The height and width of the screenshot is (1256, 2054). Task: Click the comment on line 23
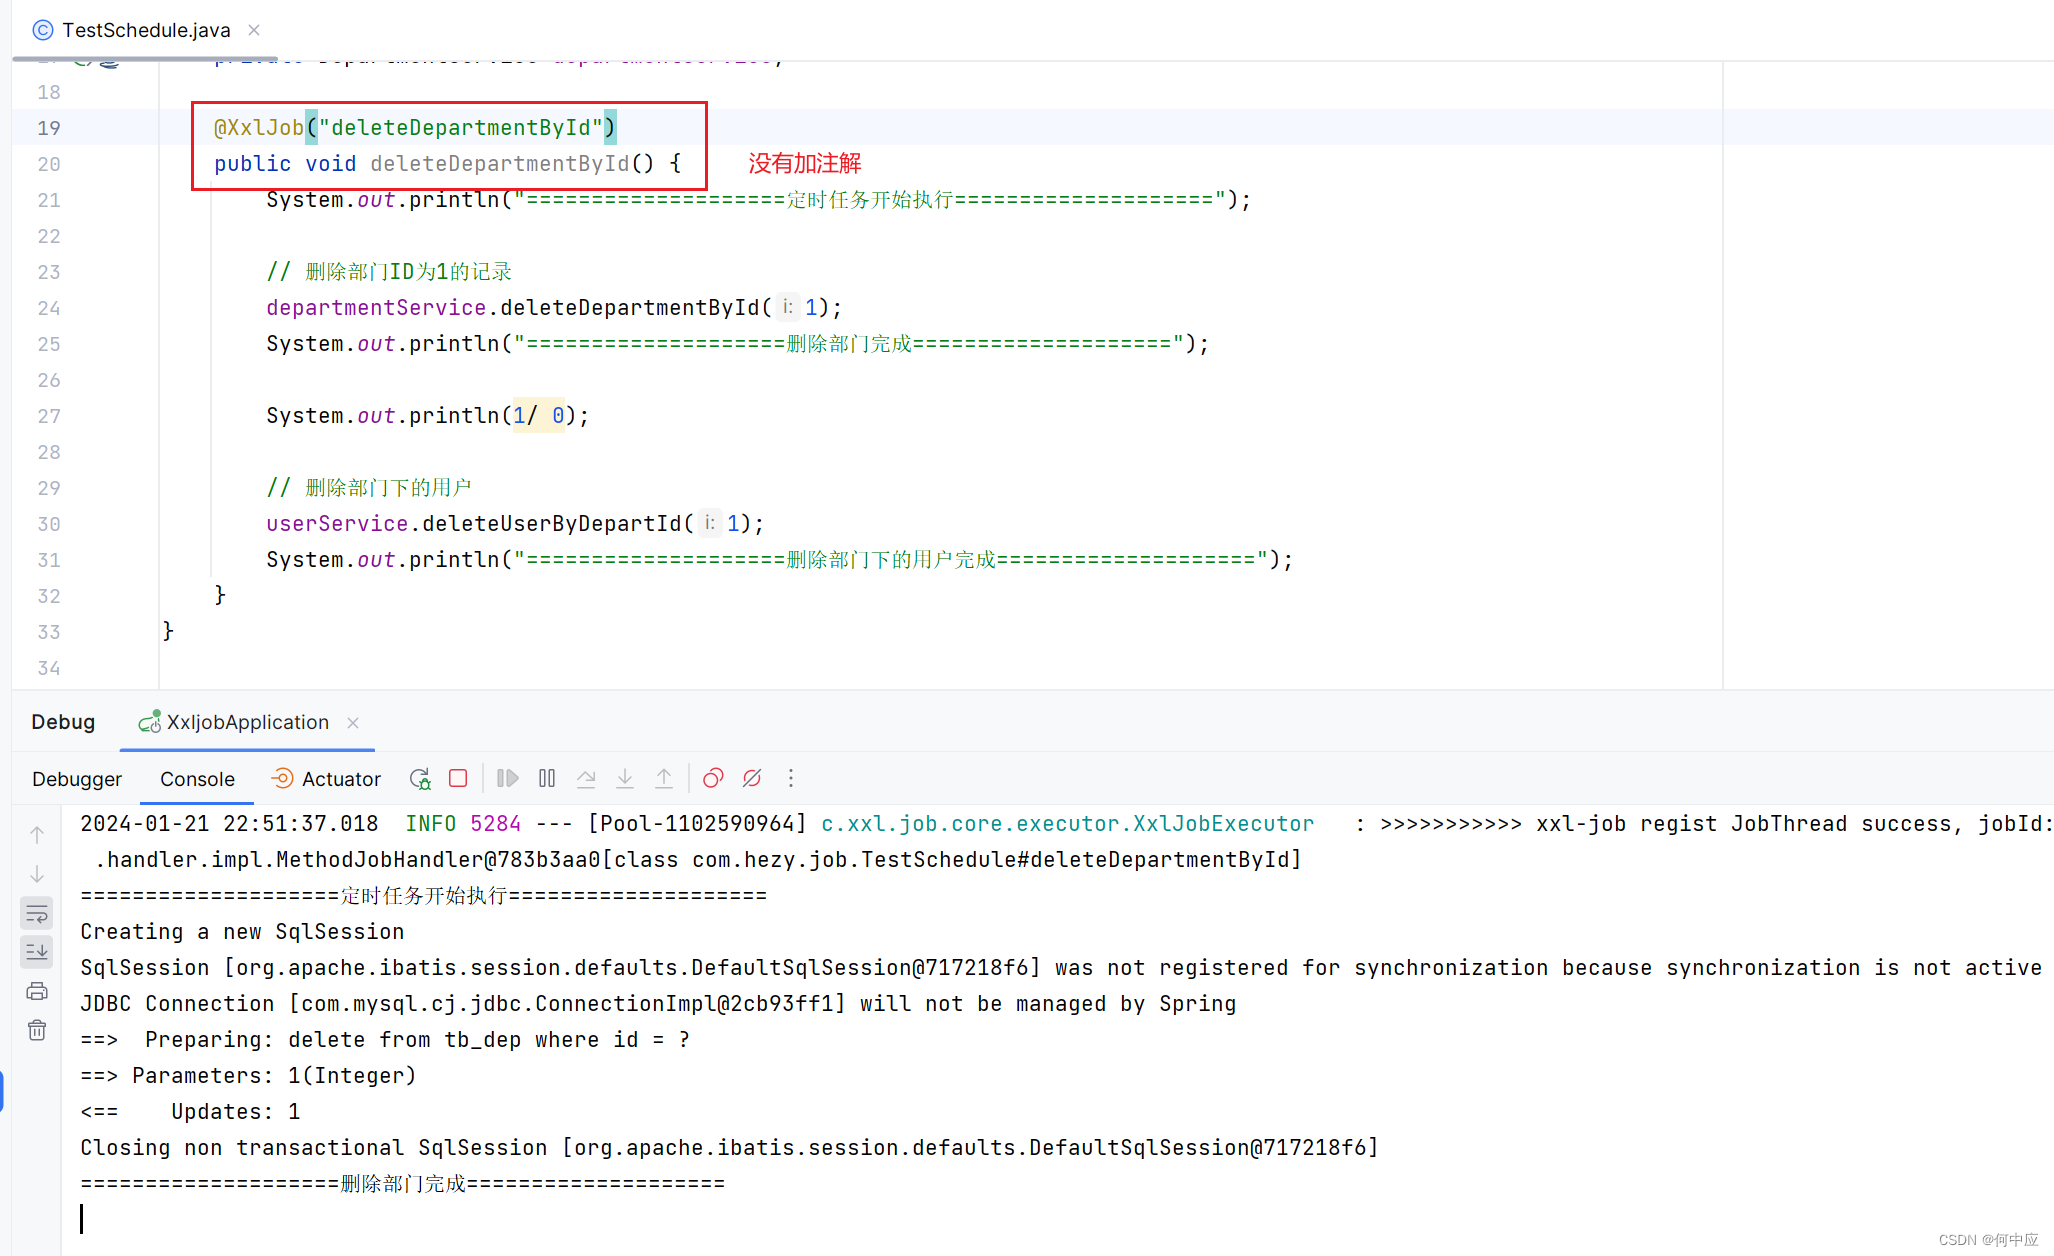tap(389, 272)
